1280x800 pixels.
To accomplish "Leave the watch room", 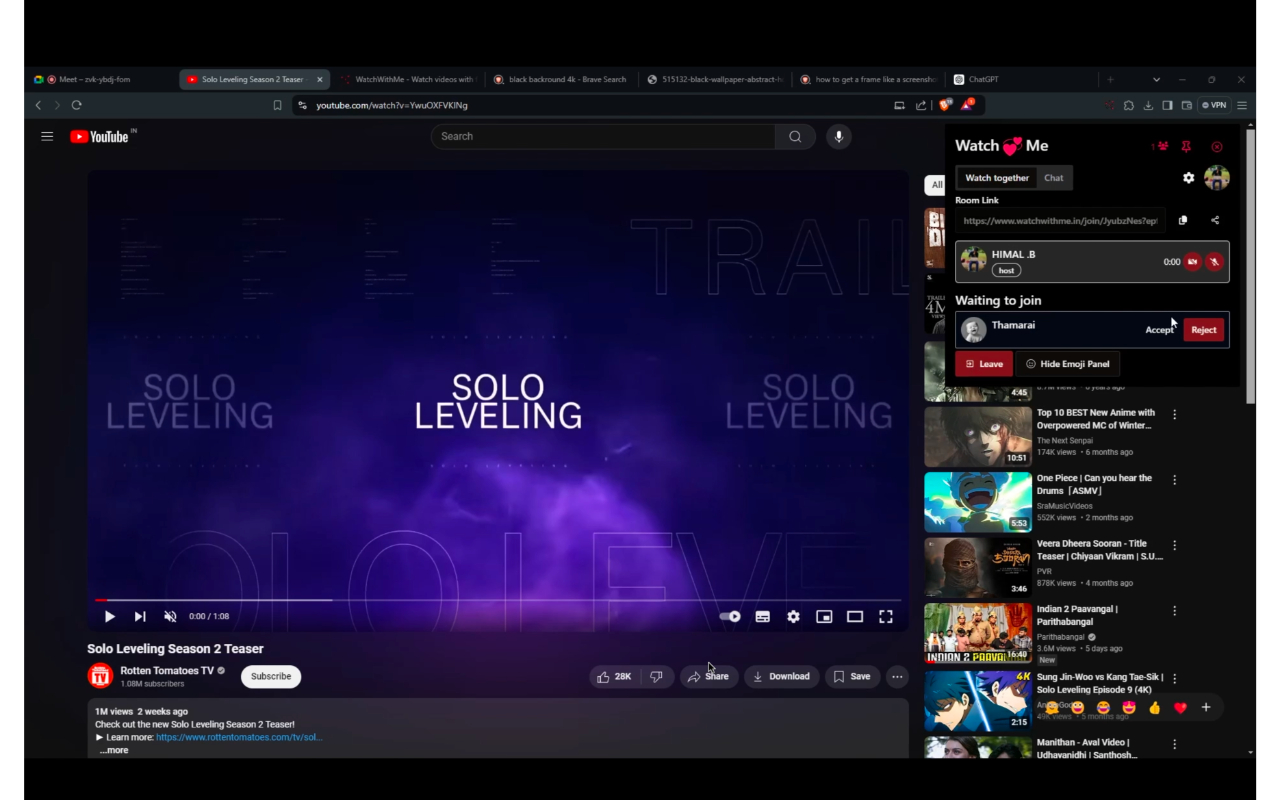I will pyautogui.click(x=984, y=364).
